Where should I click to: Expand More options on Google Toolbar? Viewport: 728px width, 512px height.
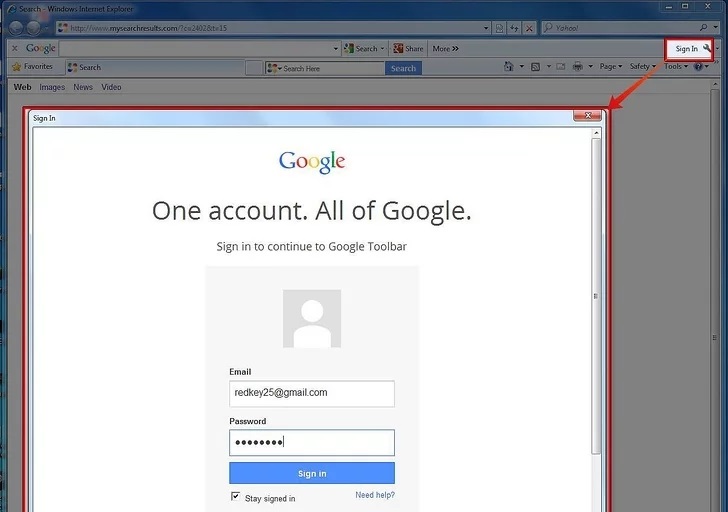coord(445,48)
